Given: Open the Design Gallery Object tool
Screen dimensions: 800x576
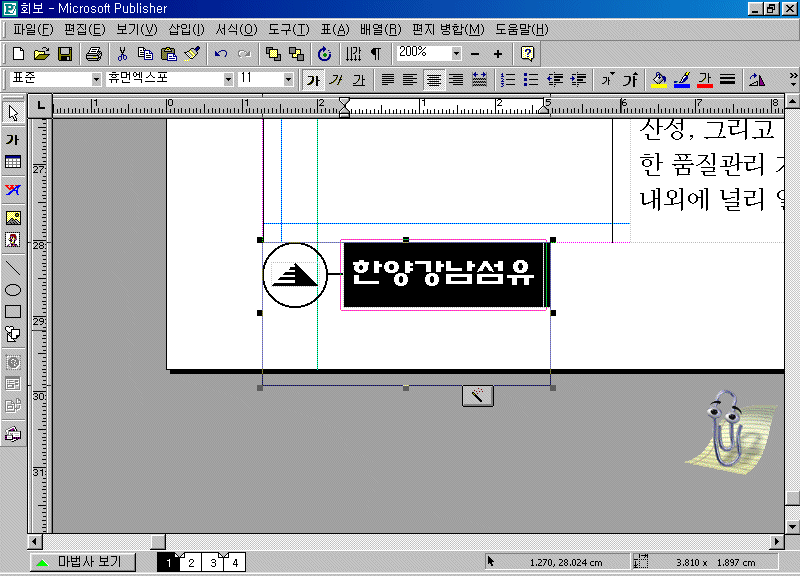Looking at the screenshot, I should coord(13,434).
